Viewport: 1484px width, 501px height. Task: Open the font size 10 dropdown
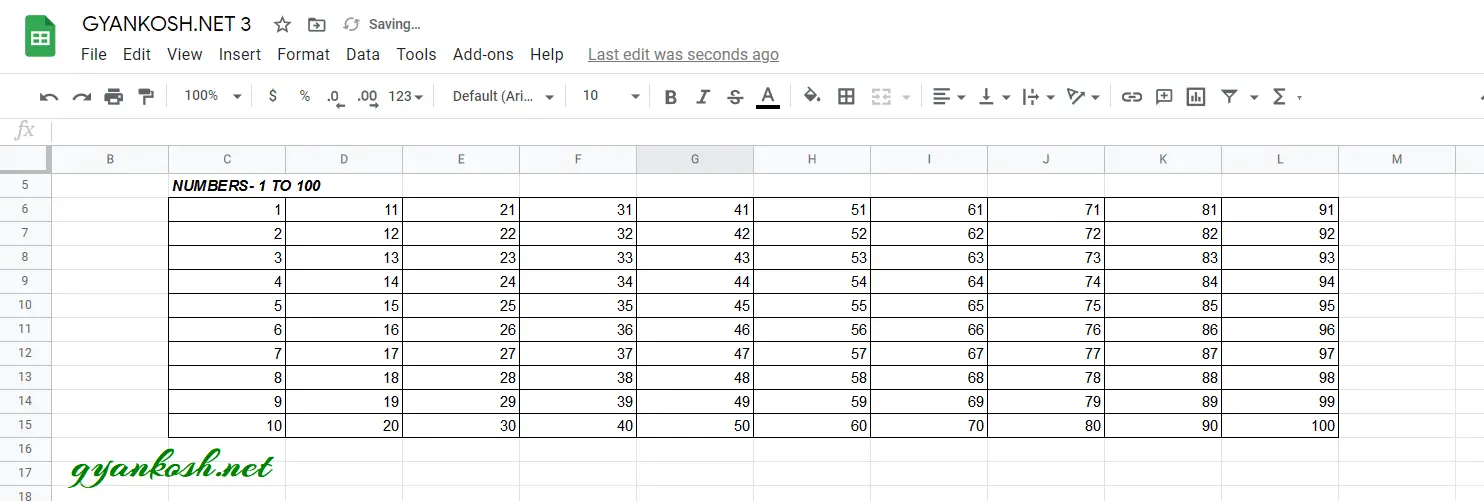pos(610,96)
